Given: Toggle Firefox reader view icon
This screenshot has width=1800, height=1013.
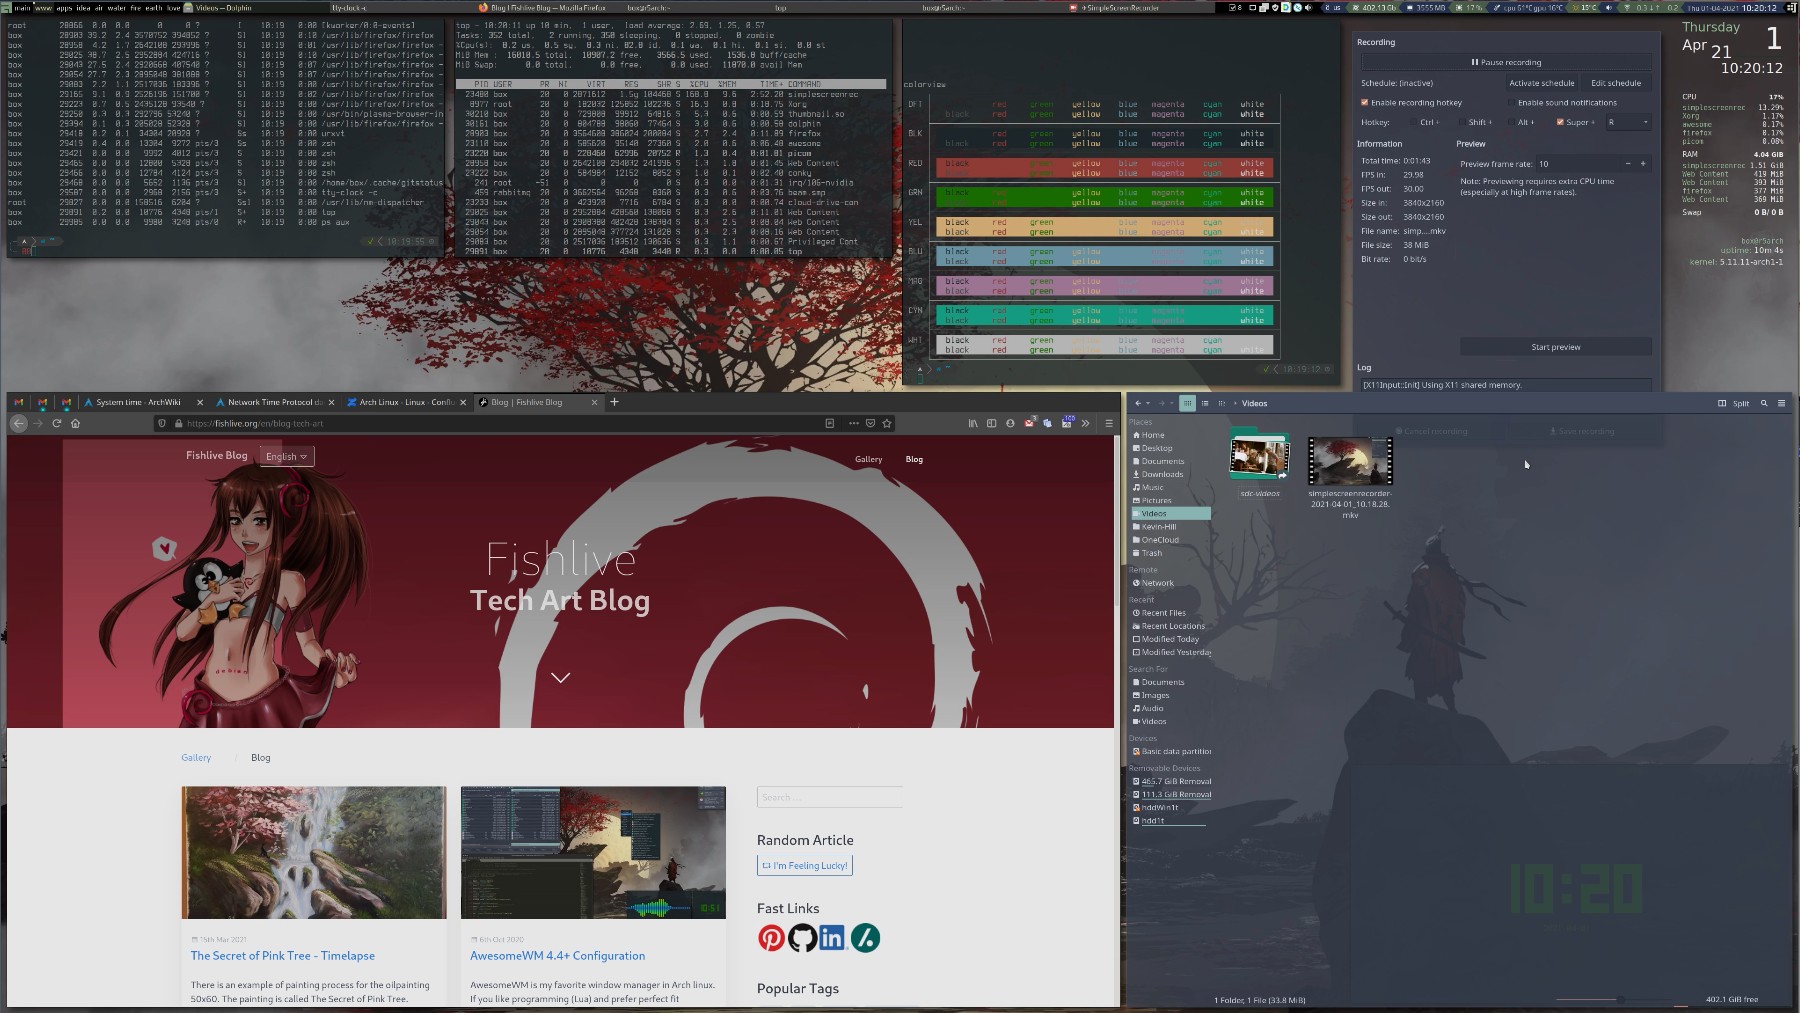Looking at the screenshot, I should coord(830,423).
